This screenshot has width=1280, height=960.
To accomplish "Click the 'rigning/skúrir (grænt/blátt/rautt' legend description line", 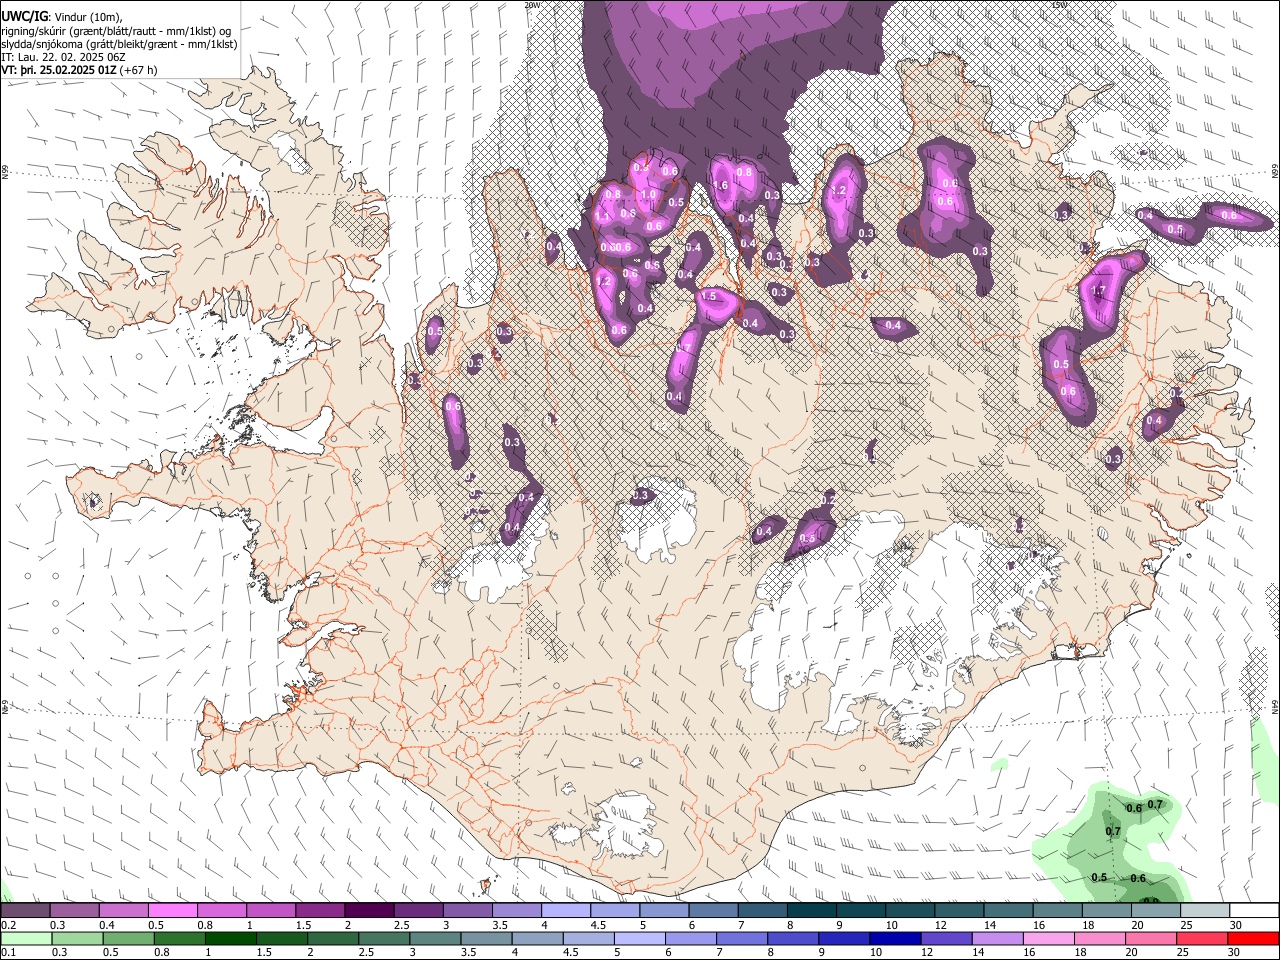I will coord(117,30).
